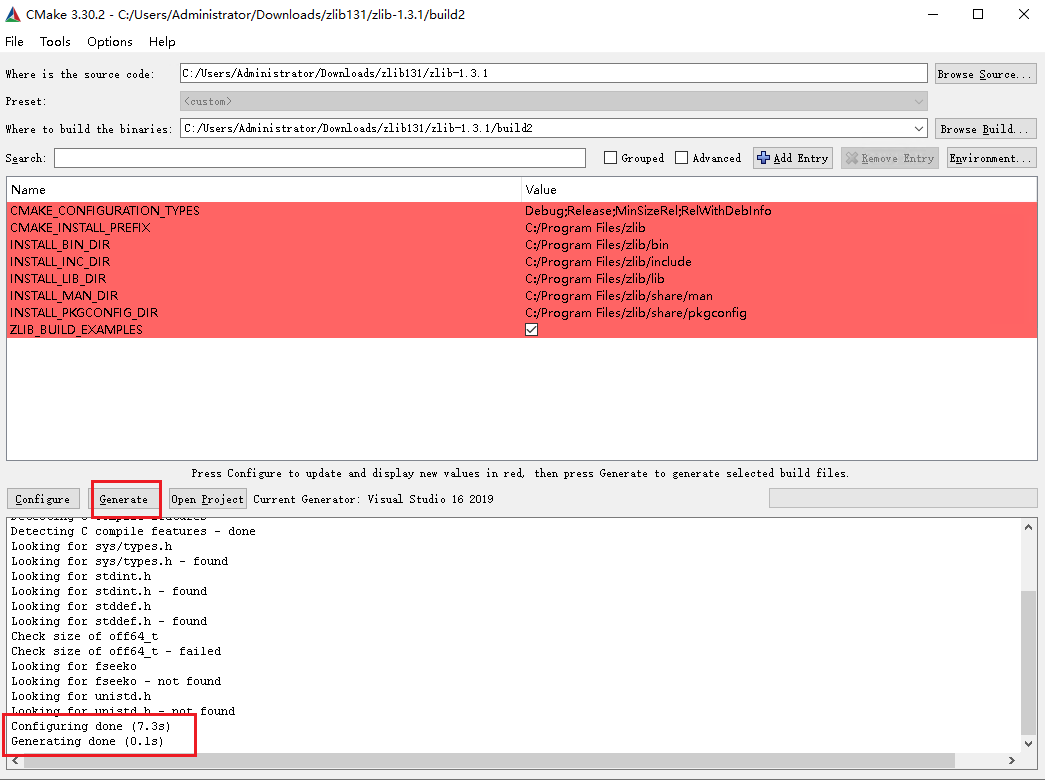Click the Configure button
The height and width of the screenshot is (780, 1045).
pos(43,499)
